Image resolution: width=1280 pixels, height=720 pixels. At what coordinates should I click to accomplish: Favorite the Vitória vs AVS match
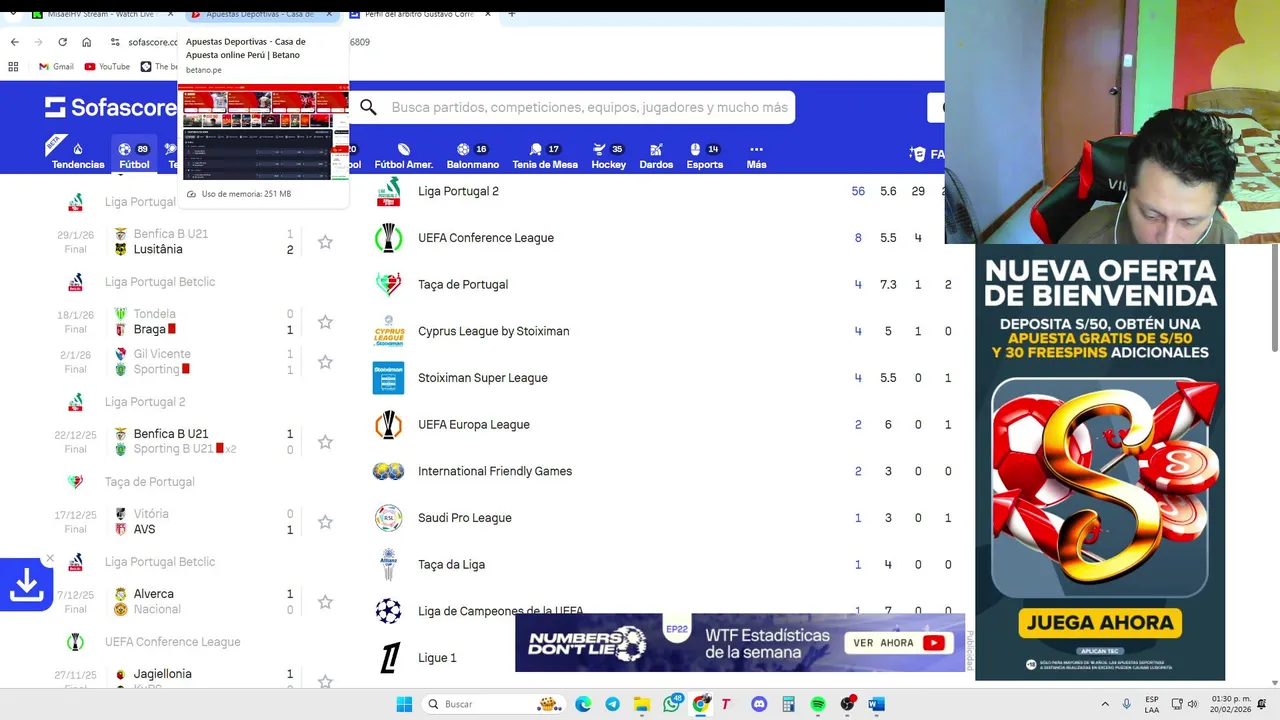pos(325,522)
